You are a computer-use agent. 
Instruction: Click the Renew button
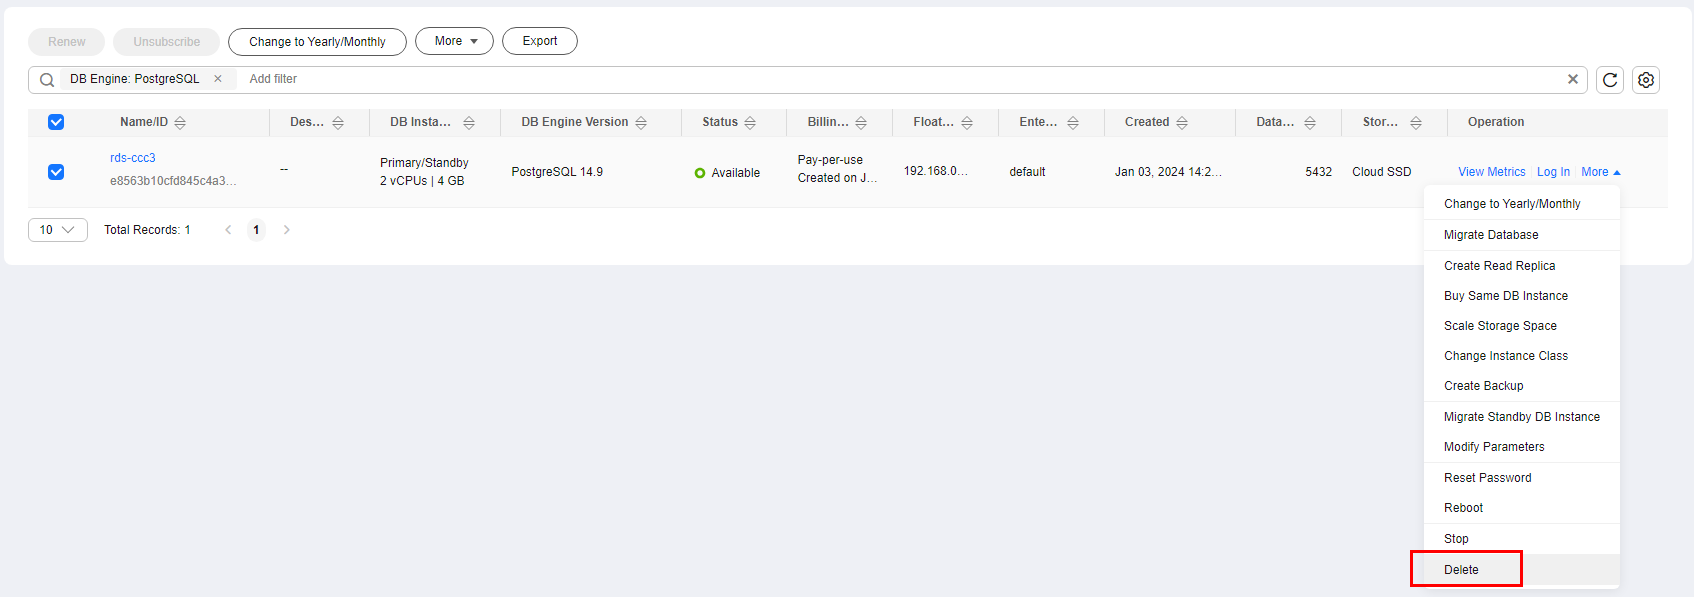[x=66, y=42]
